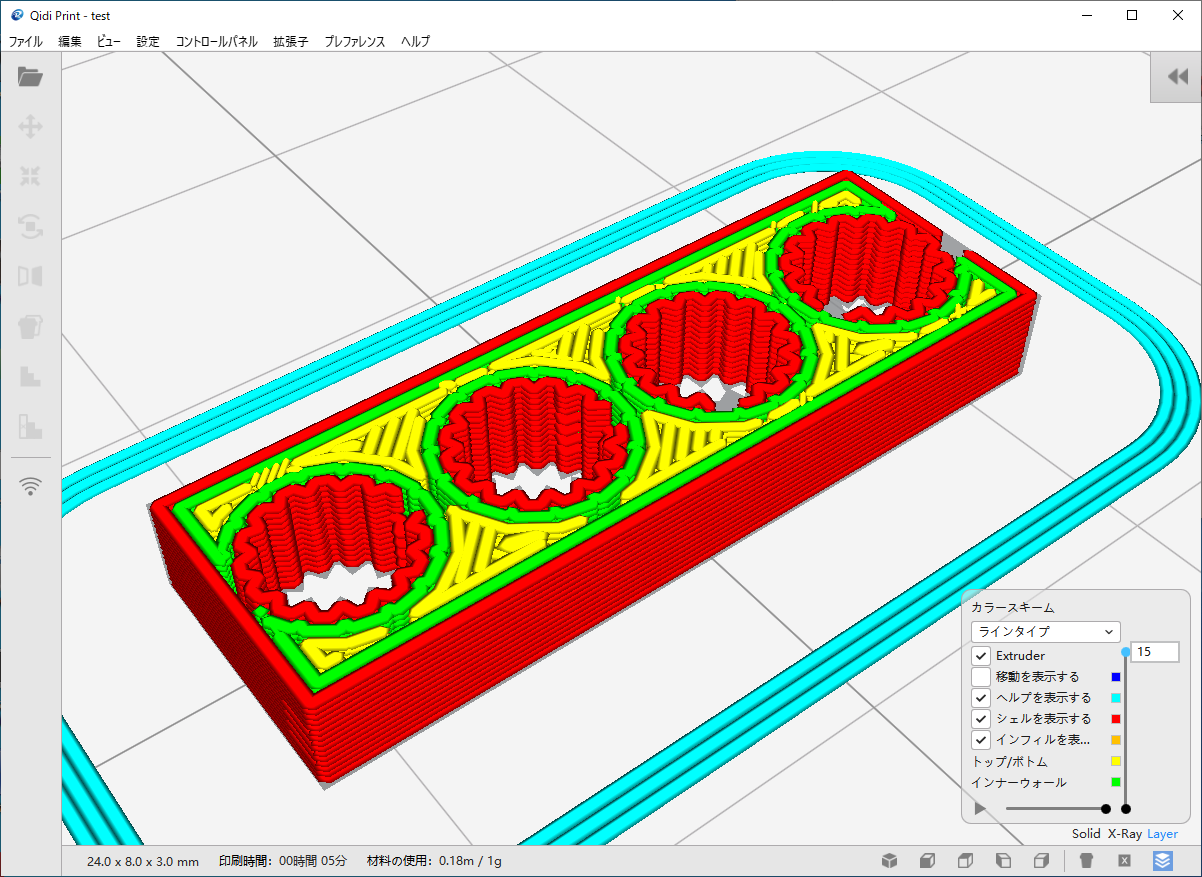Uncheck the Extruder checkbox
This screenshot has height=877, width=1202.
point(981,656)
